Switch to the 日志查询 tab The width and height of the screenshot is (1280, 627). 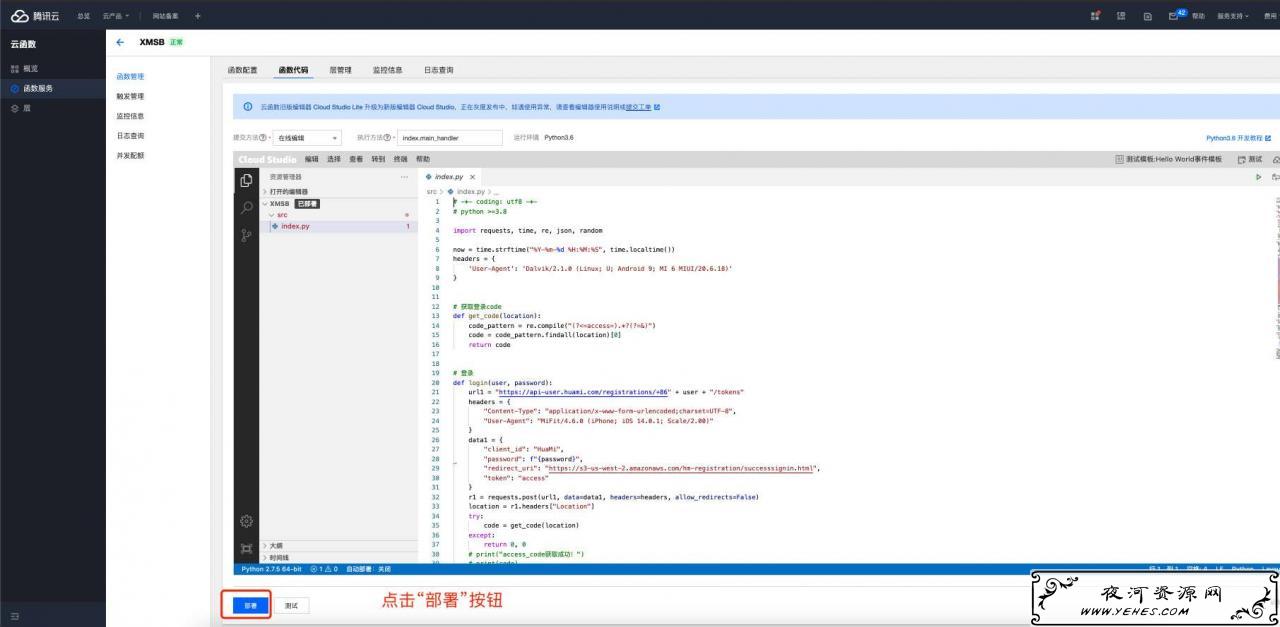[x=438, y=70]
